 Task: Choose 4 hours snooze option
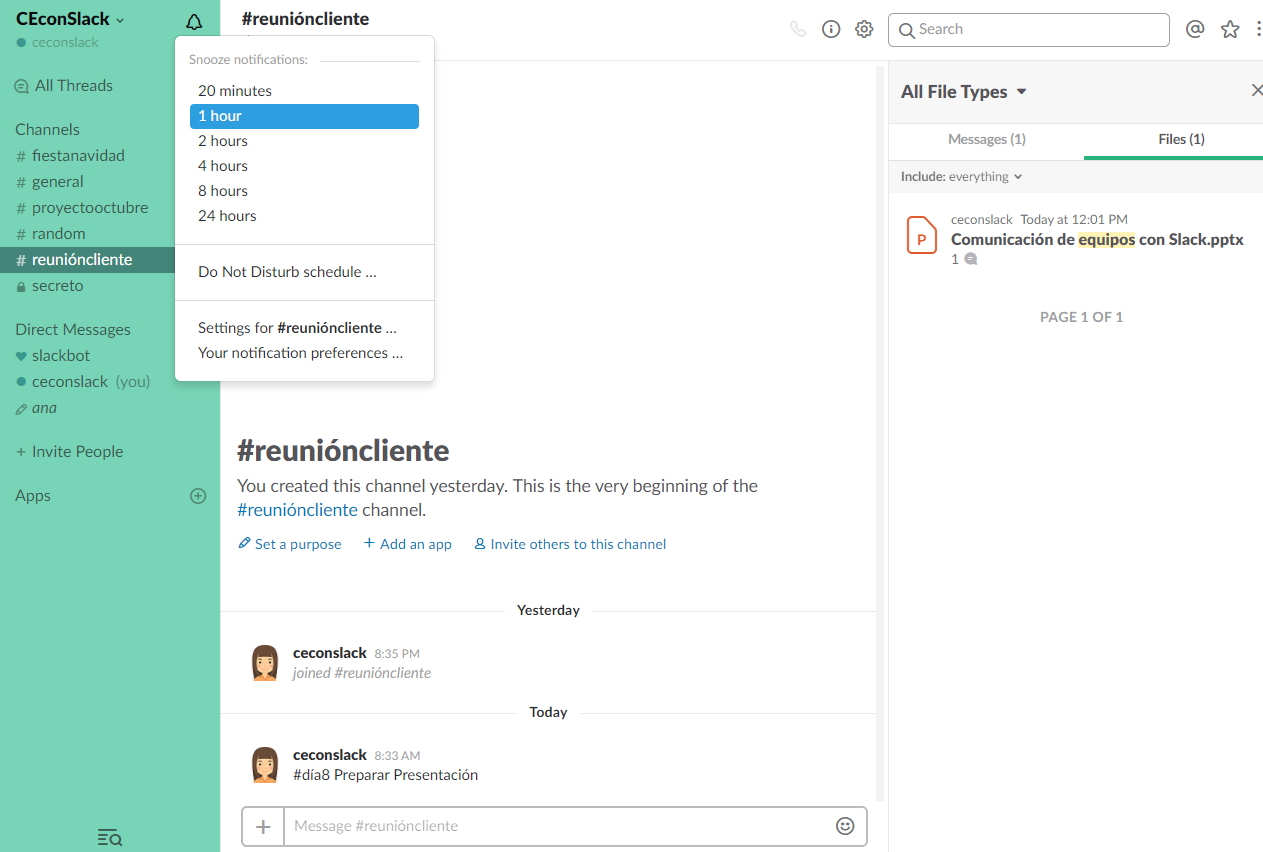[304, 166]
